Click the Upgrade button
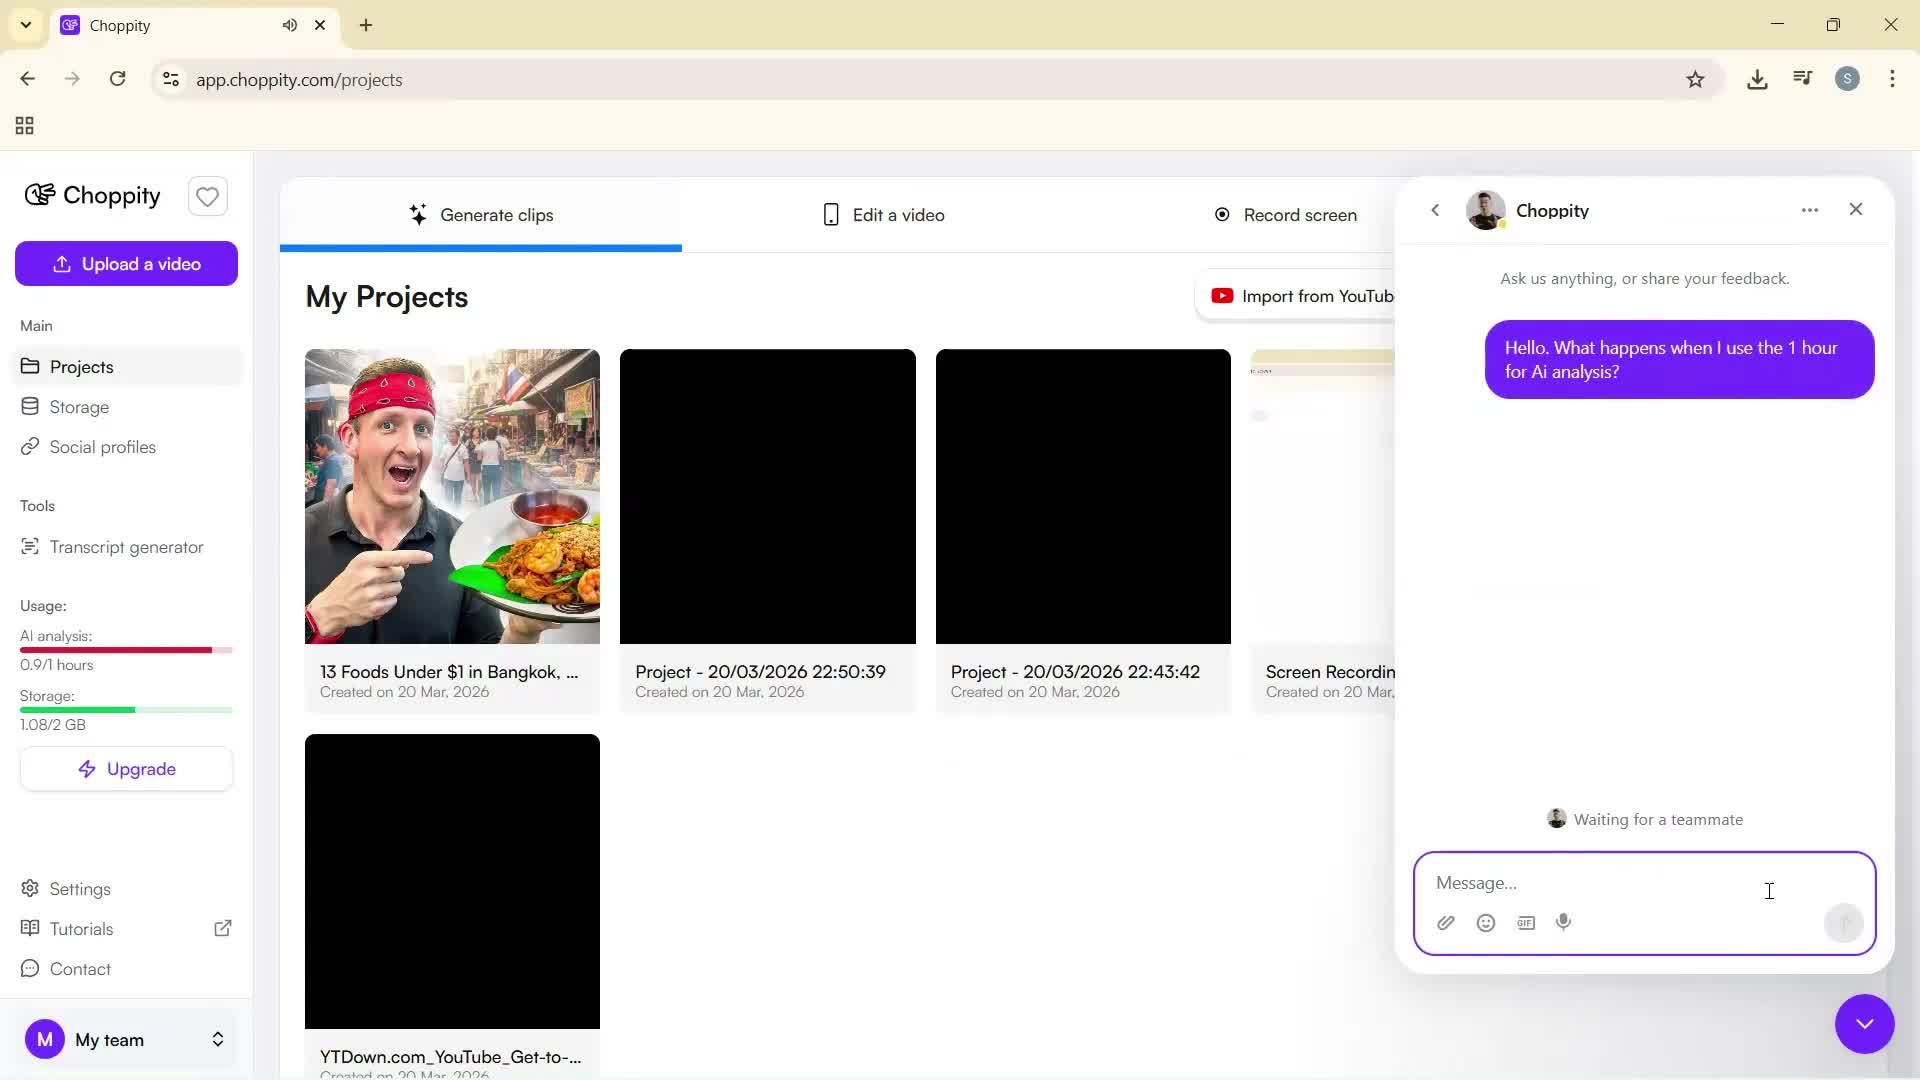 (x=126, y=768)
